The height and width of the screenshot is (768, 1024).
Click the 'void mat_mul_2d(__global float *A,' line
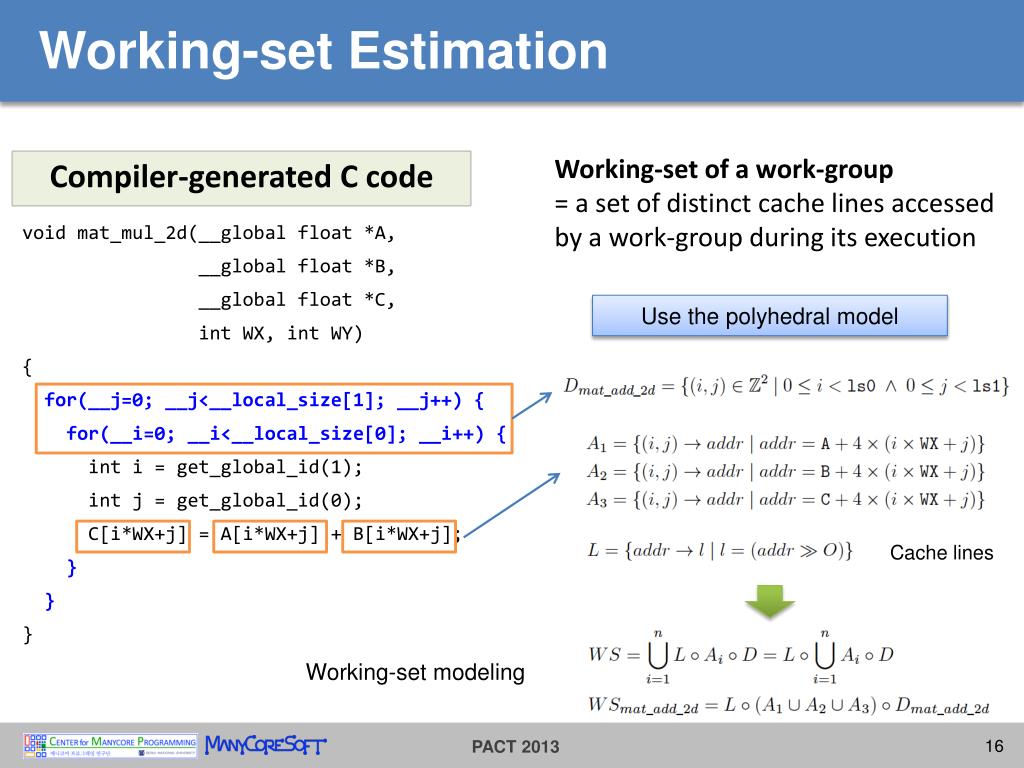coord(208,233)
